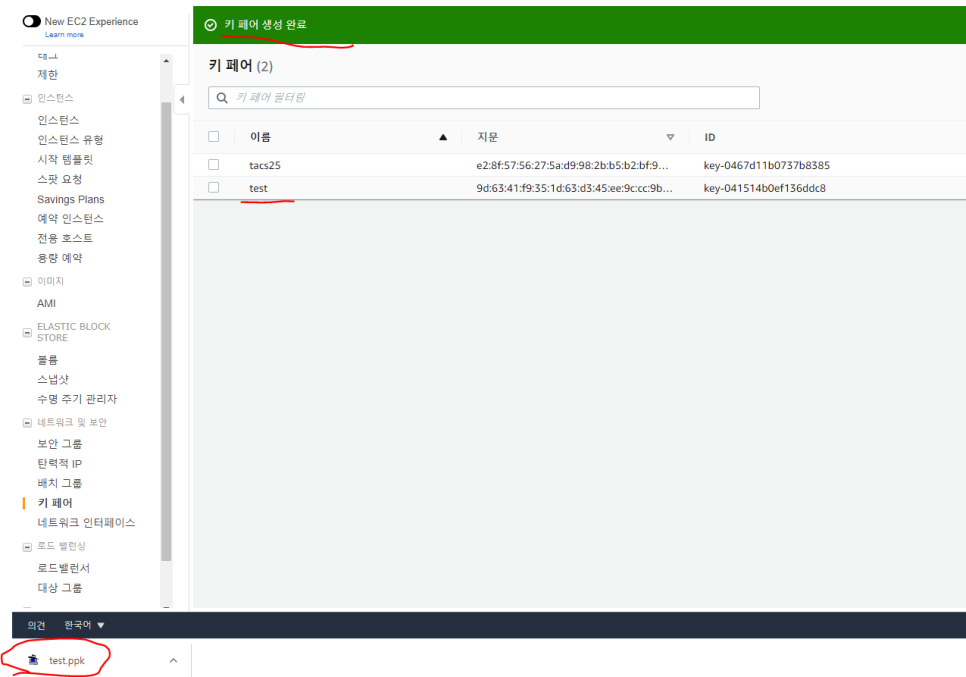The image size is (966, 677).
Task: Click the 이름 column header
Action: click(x=260, y=137)
